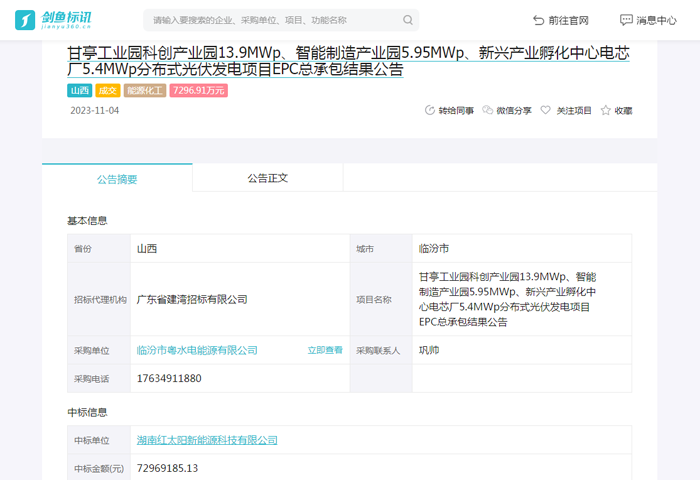Switch to the 公告正文 tab
The image size is (700, 480).
pyautogui.click(x=267, y=178)
